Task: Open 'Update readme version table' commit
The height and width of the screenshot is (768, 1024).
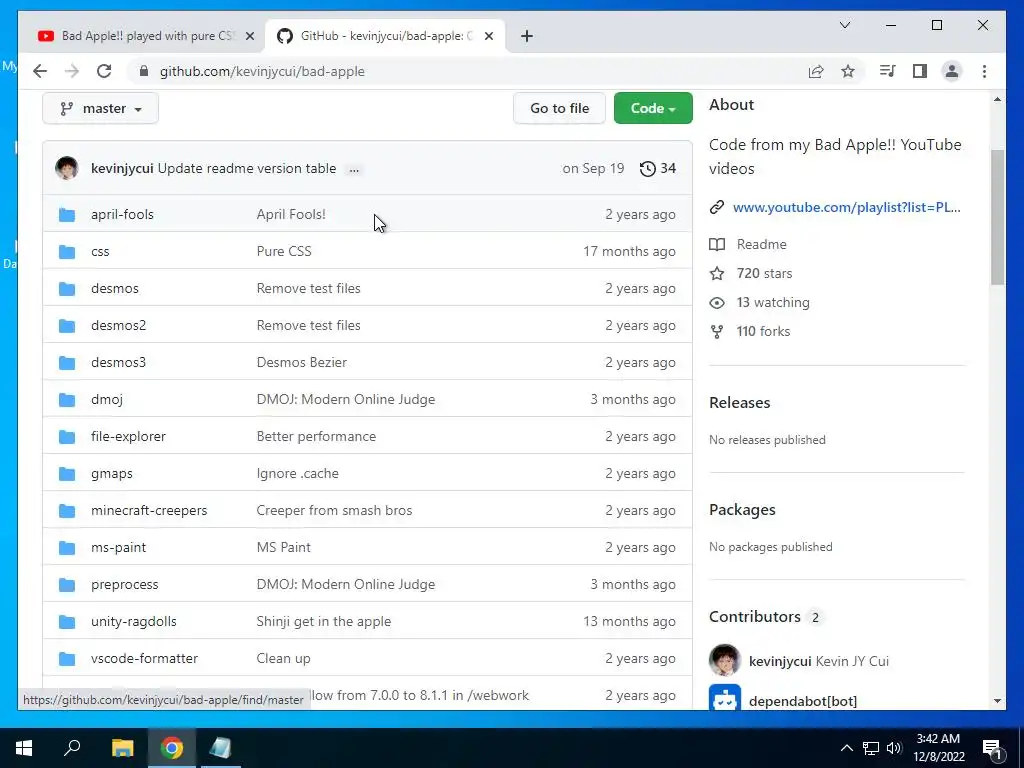Action: tap(247, 168)
